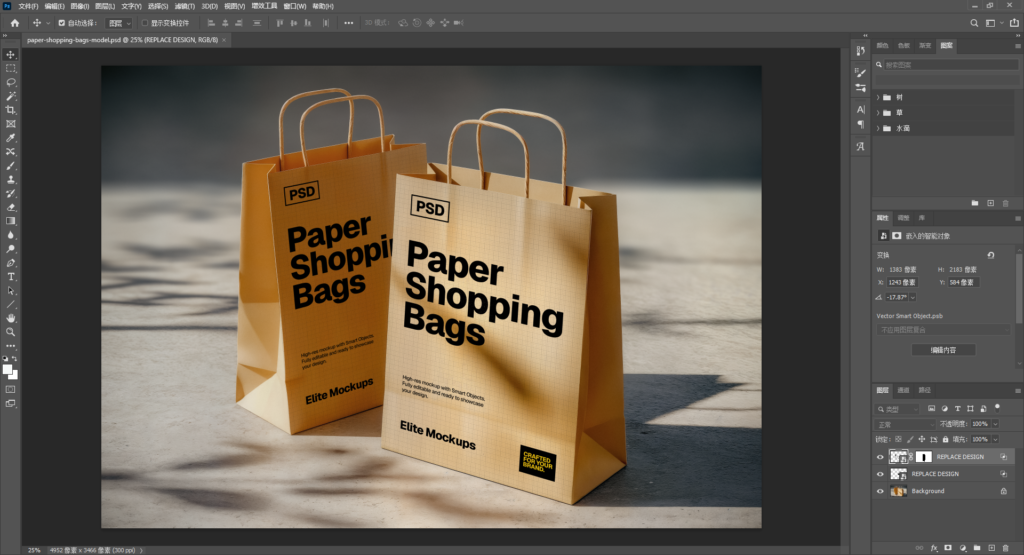Create a new layer in the Layers panel
The width and height of the screenshot is (1024, 555).
point(991,548)
